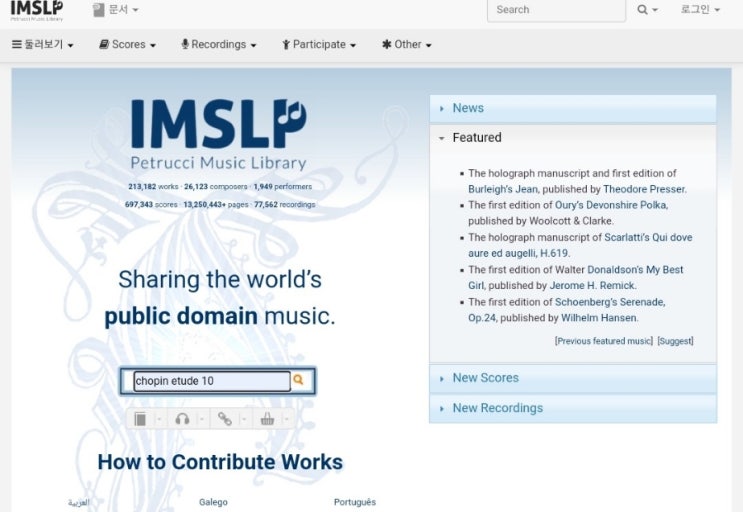Click the large IMSLP Petrucci Music Library logo

219,135
